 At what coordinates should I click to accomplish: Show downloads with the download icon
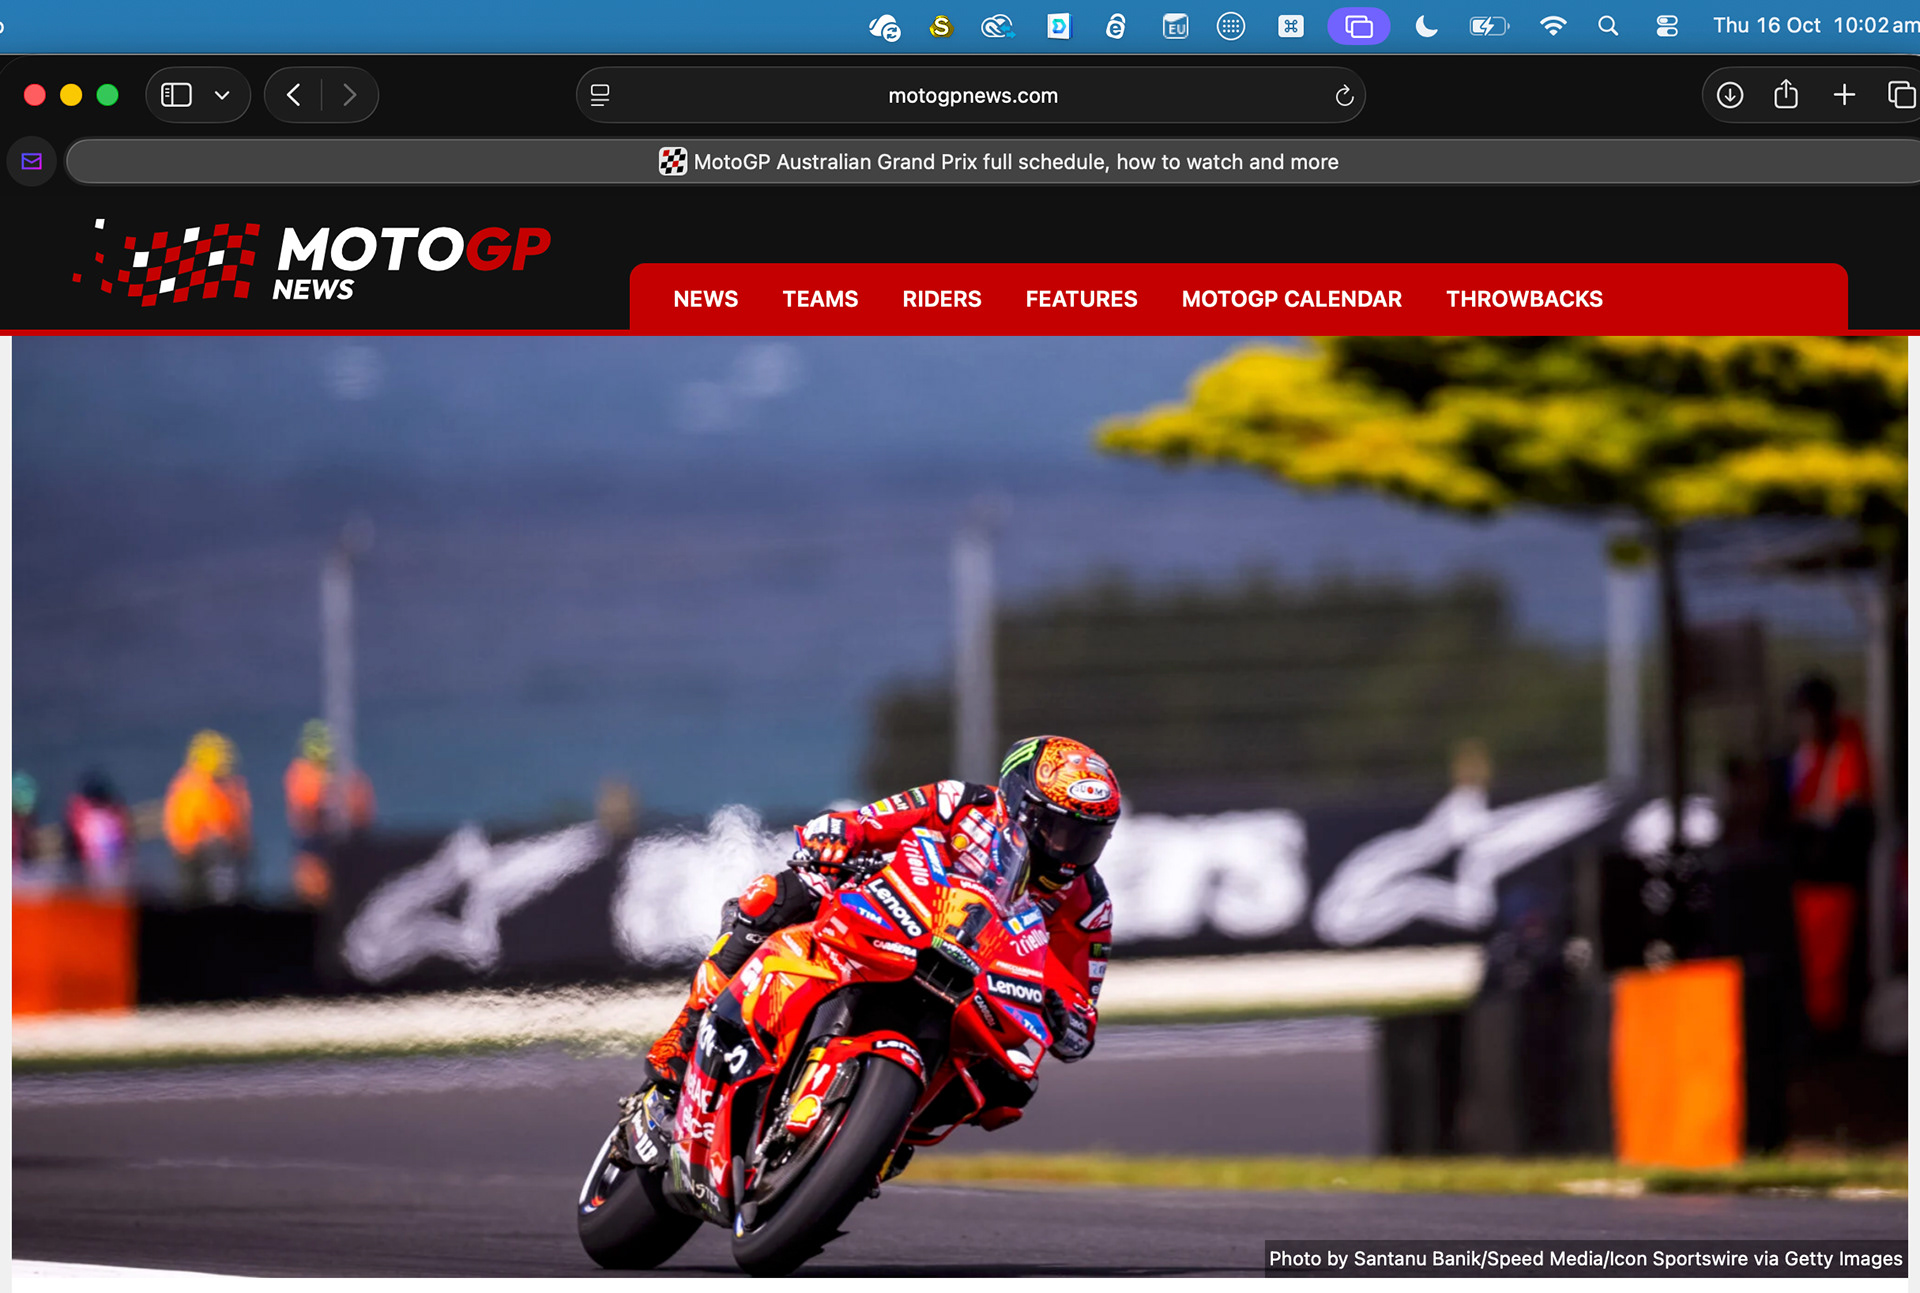tap(1729, 95)
